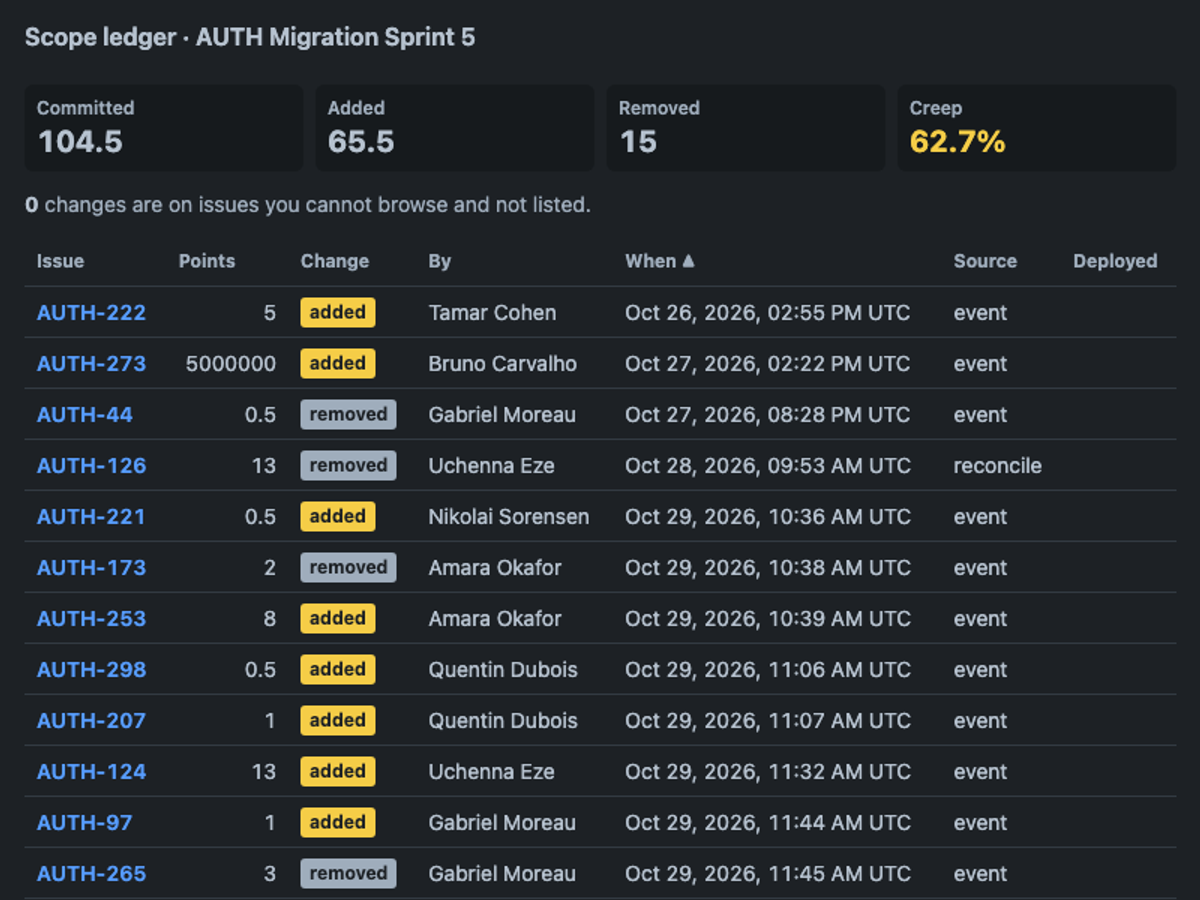Click the added badge in AUTH-221 row
1200x900 pixels.
coord(338,516)
